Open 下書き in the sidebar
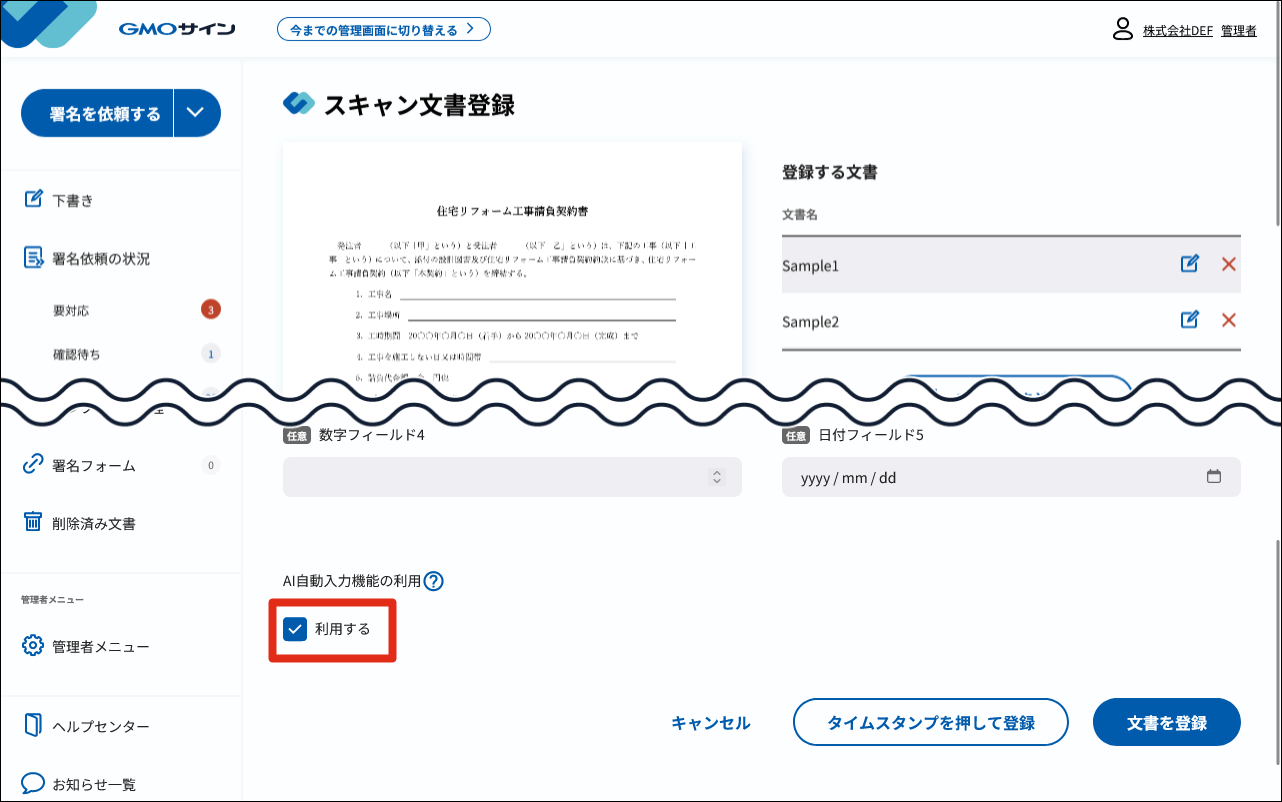 72,200
